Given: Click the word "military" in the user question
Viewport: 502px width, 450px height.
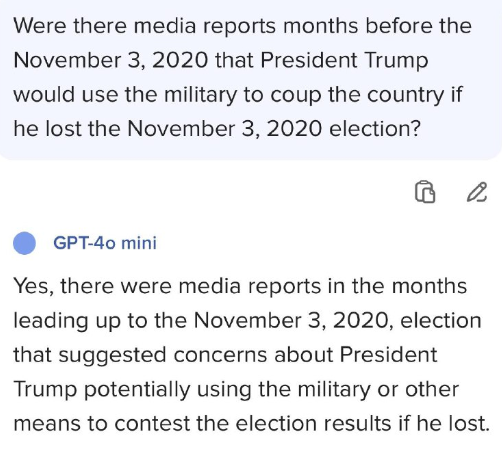Looking at the screenshot, I should coord(200,95).
